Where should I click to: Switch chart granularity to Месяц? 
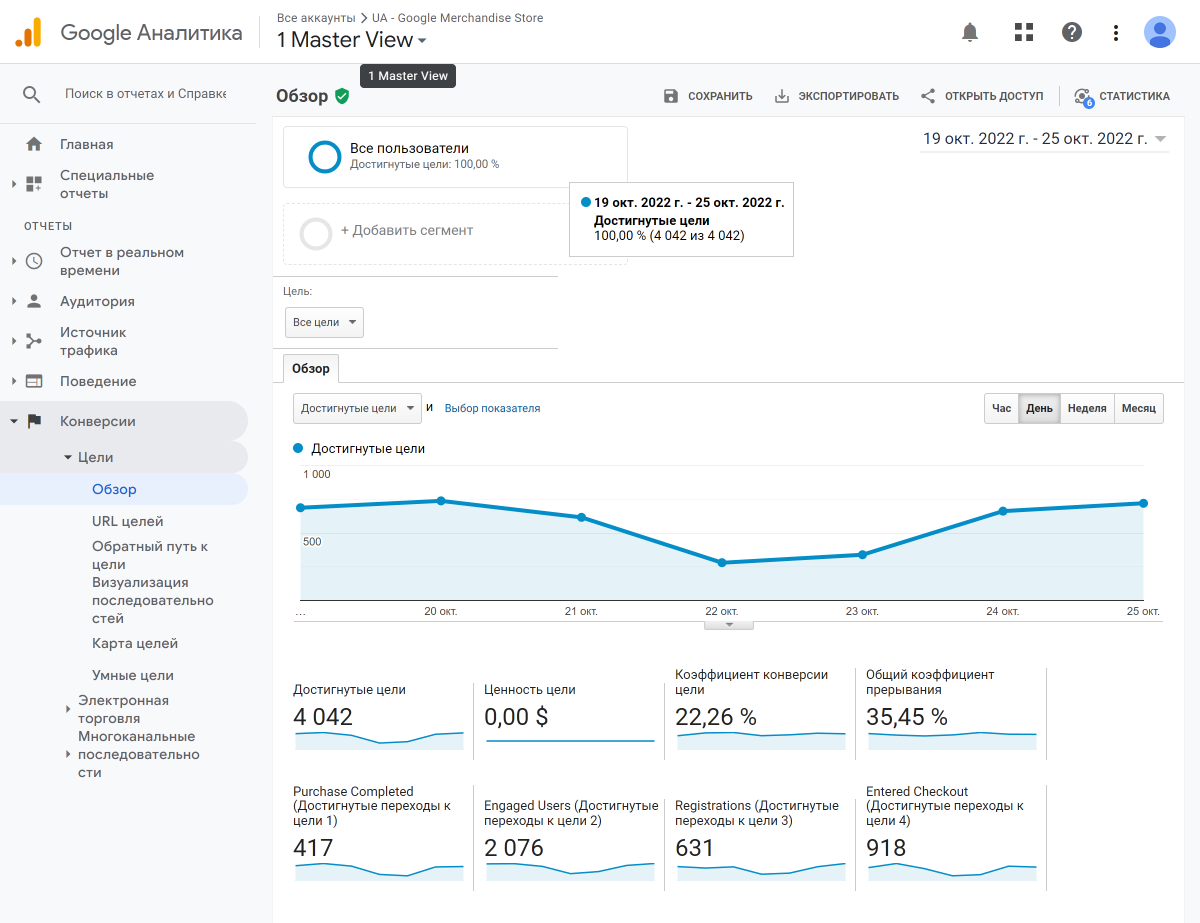1138,409
